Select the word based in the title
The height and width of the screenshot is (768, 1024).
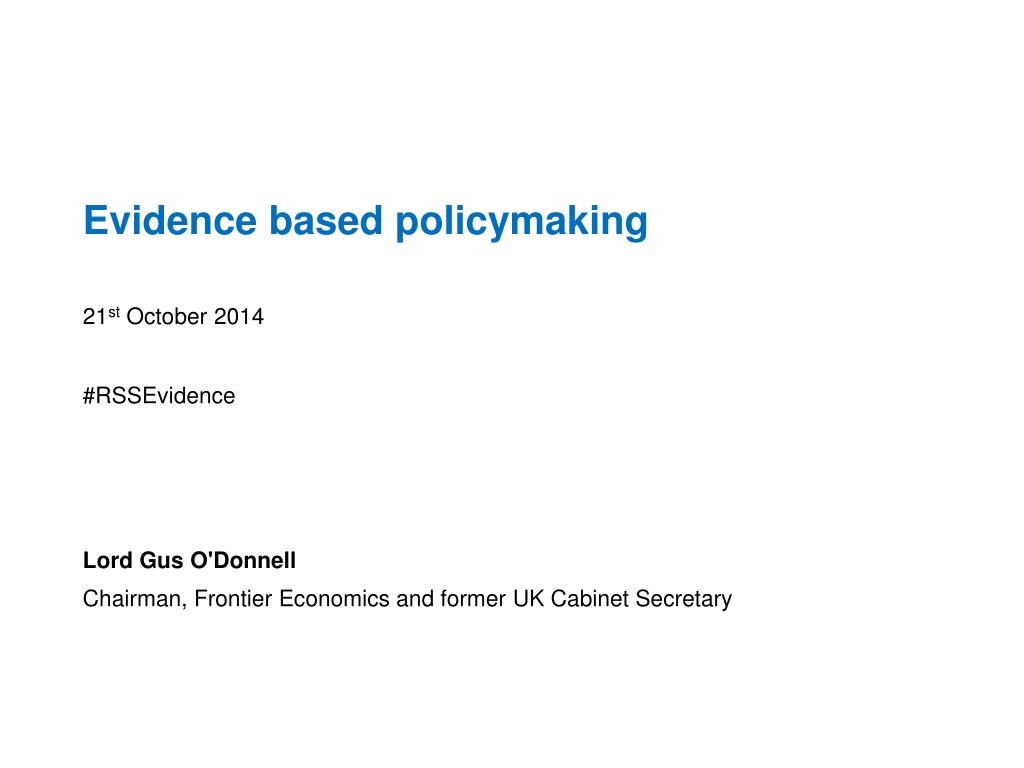click(x=326, y=220)
